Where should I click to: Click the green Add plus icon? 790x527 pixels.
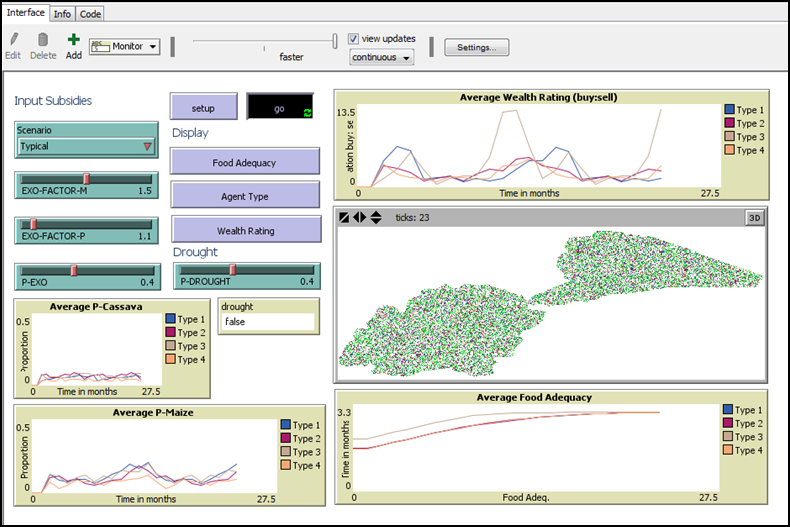[74, 40]
